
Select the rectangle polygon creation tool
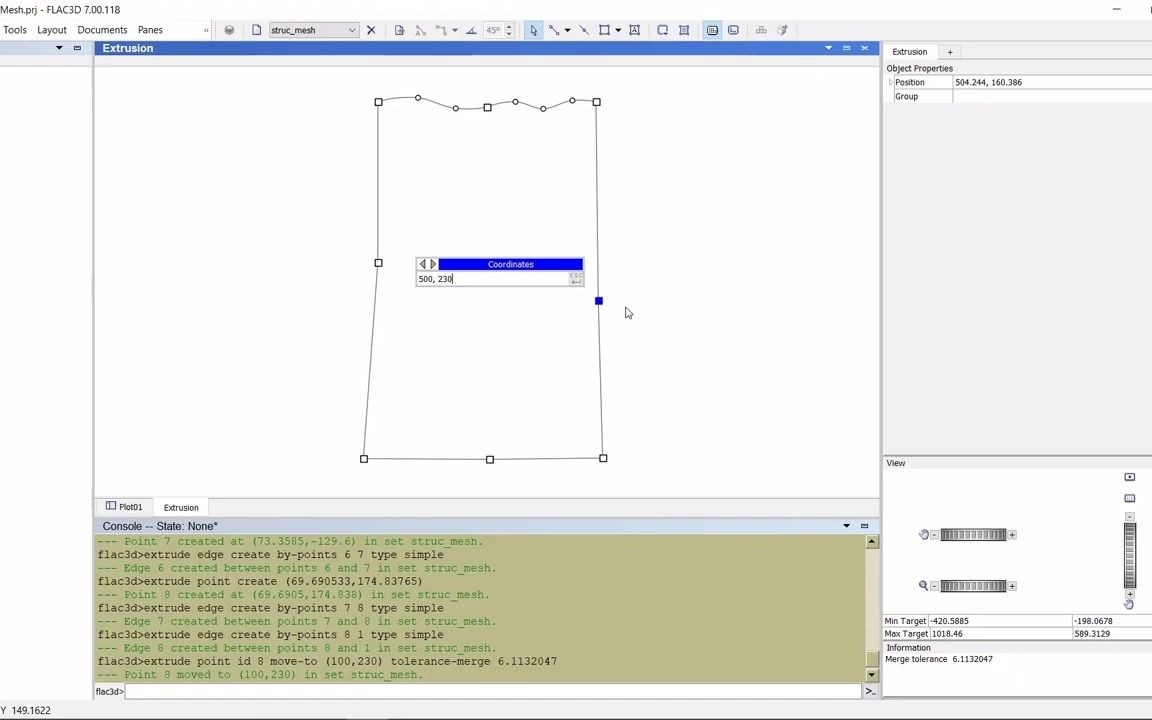[604, 29]
